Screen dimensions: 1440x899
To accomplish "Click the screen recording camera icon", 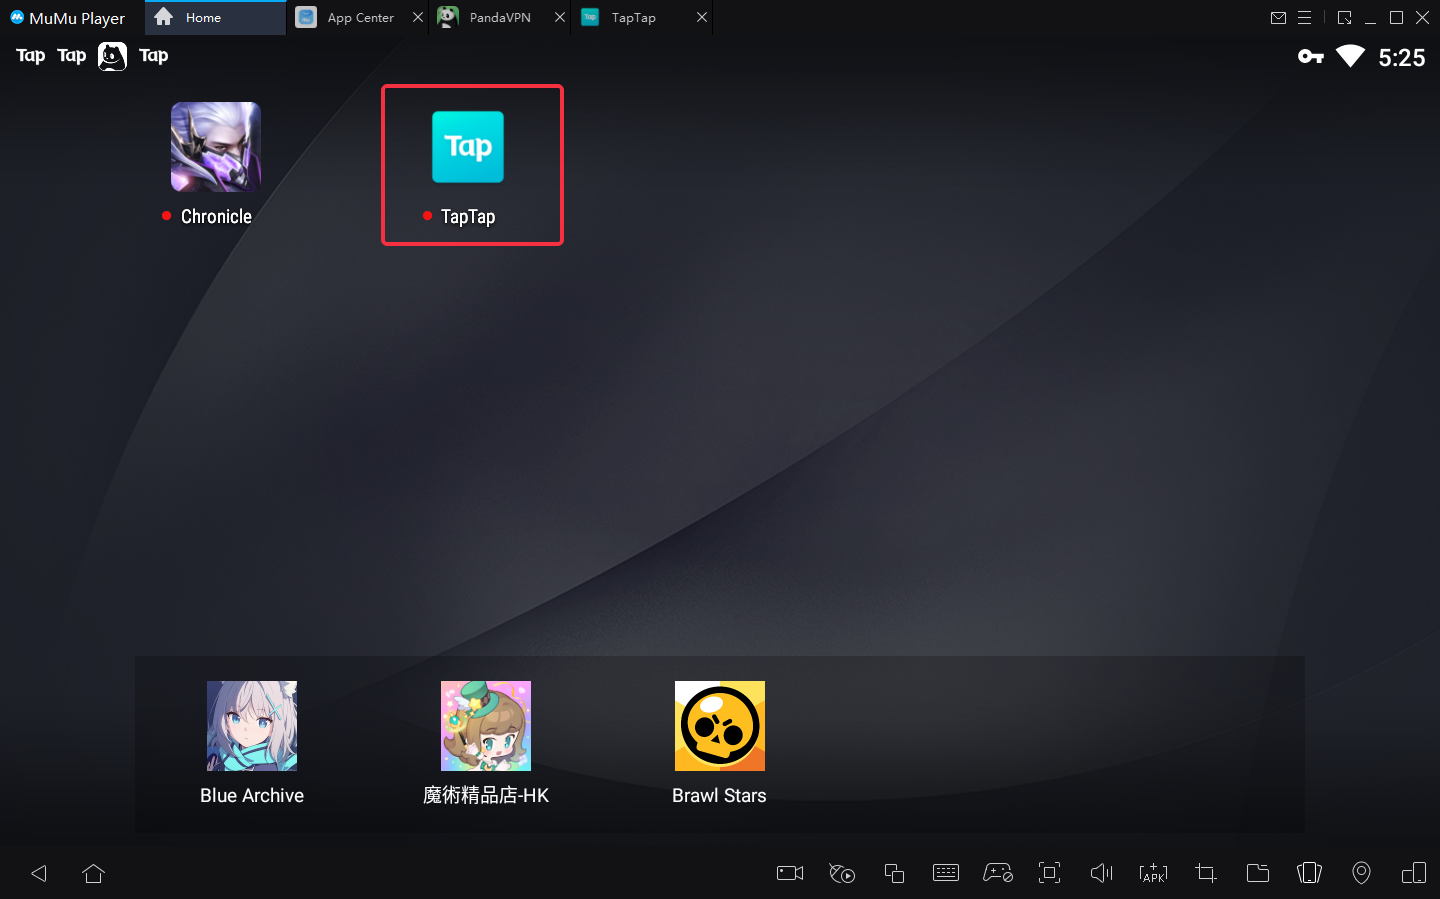I will click(790, 873).
